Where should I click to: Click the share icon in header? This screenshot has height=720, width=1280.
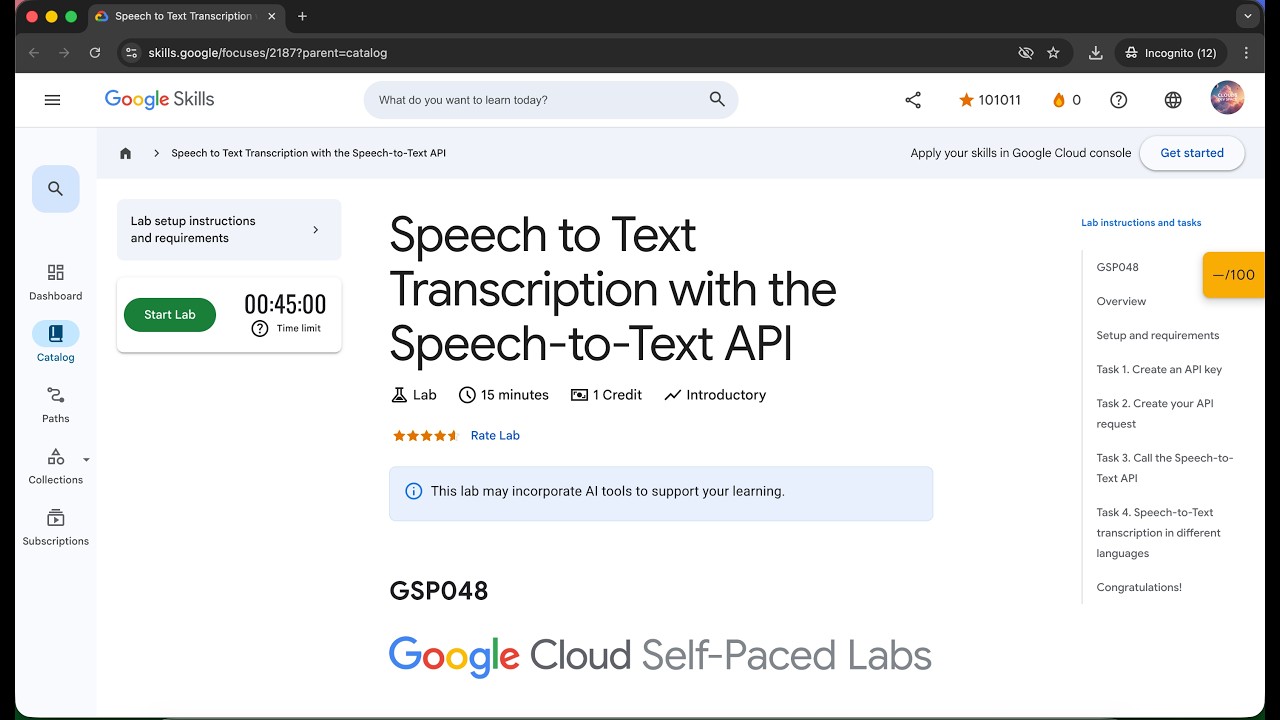point(913,100)
